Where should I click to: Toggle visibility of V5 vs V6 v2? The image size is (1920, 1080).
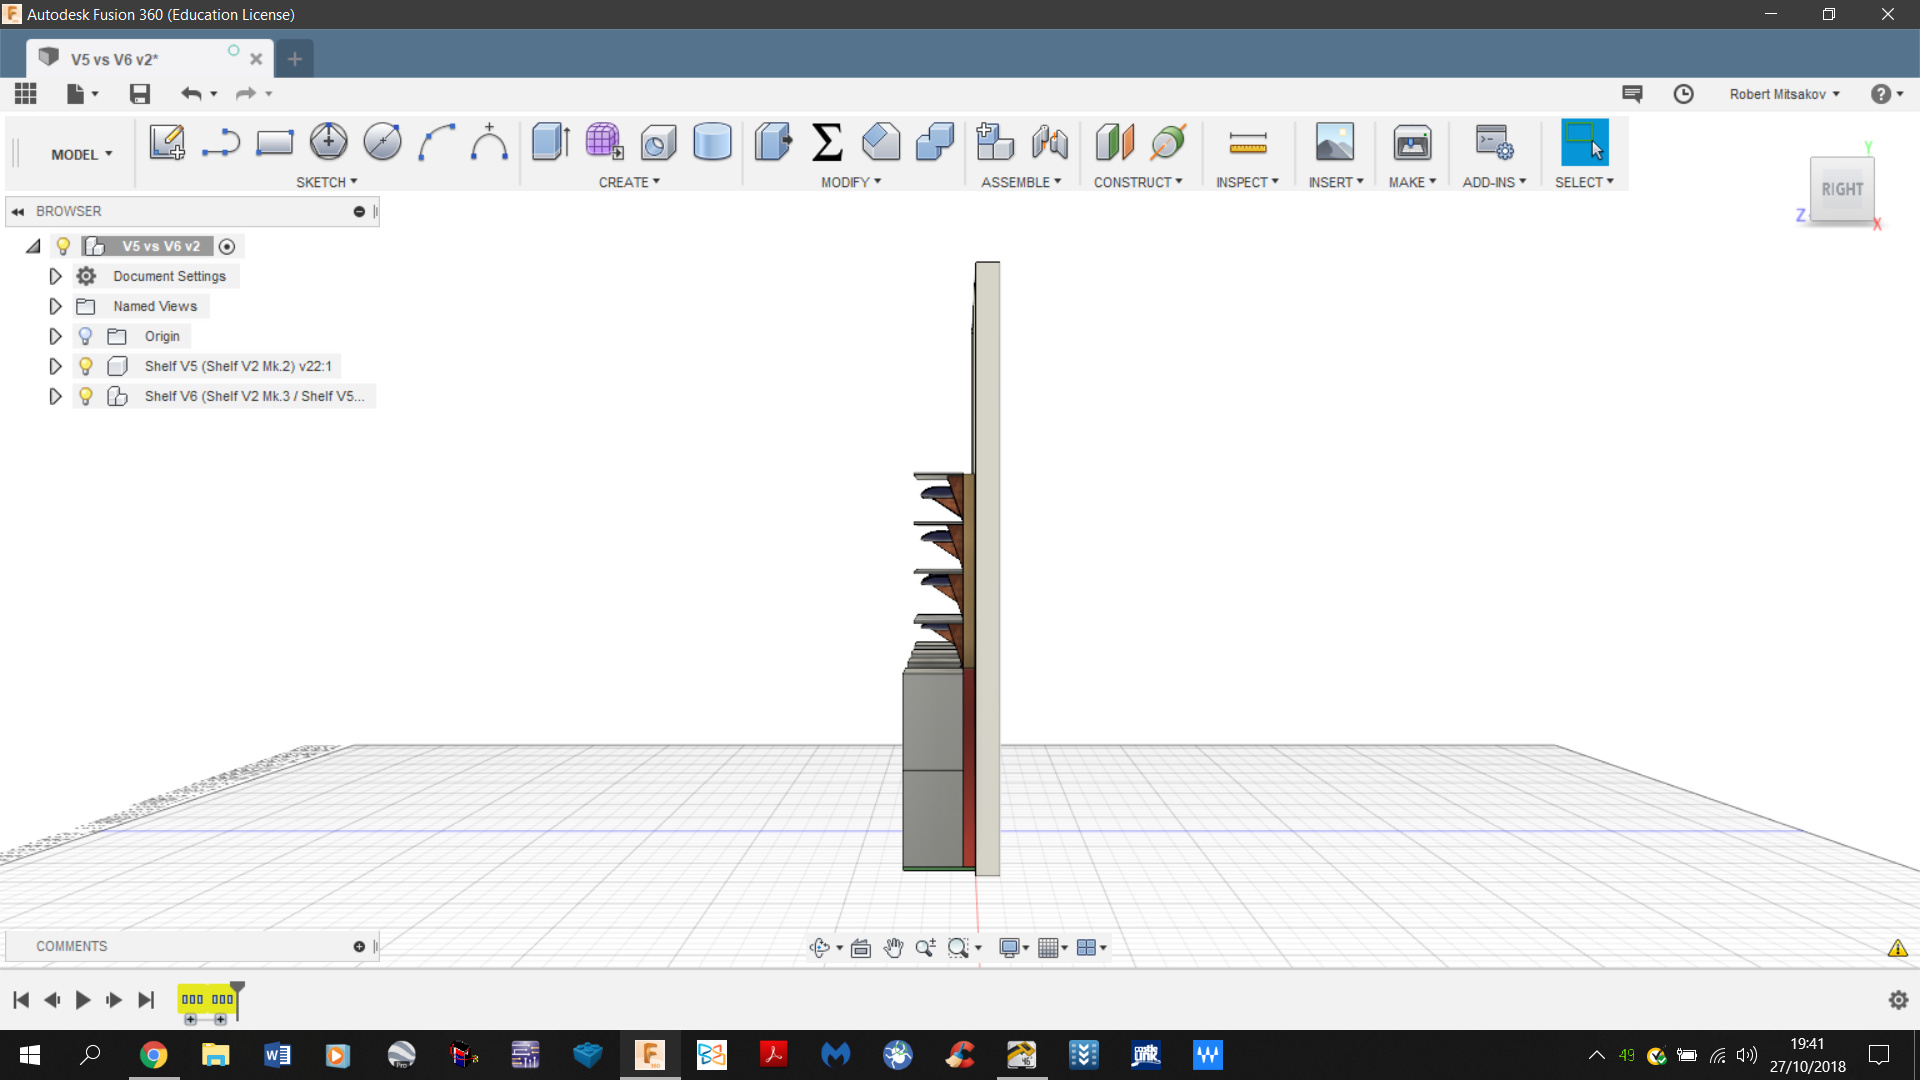click(63, 246)
